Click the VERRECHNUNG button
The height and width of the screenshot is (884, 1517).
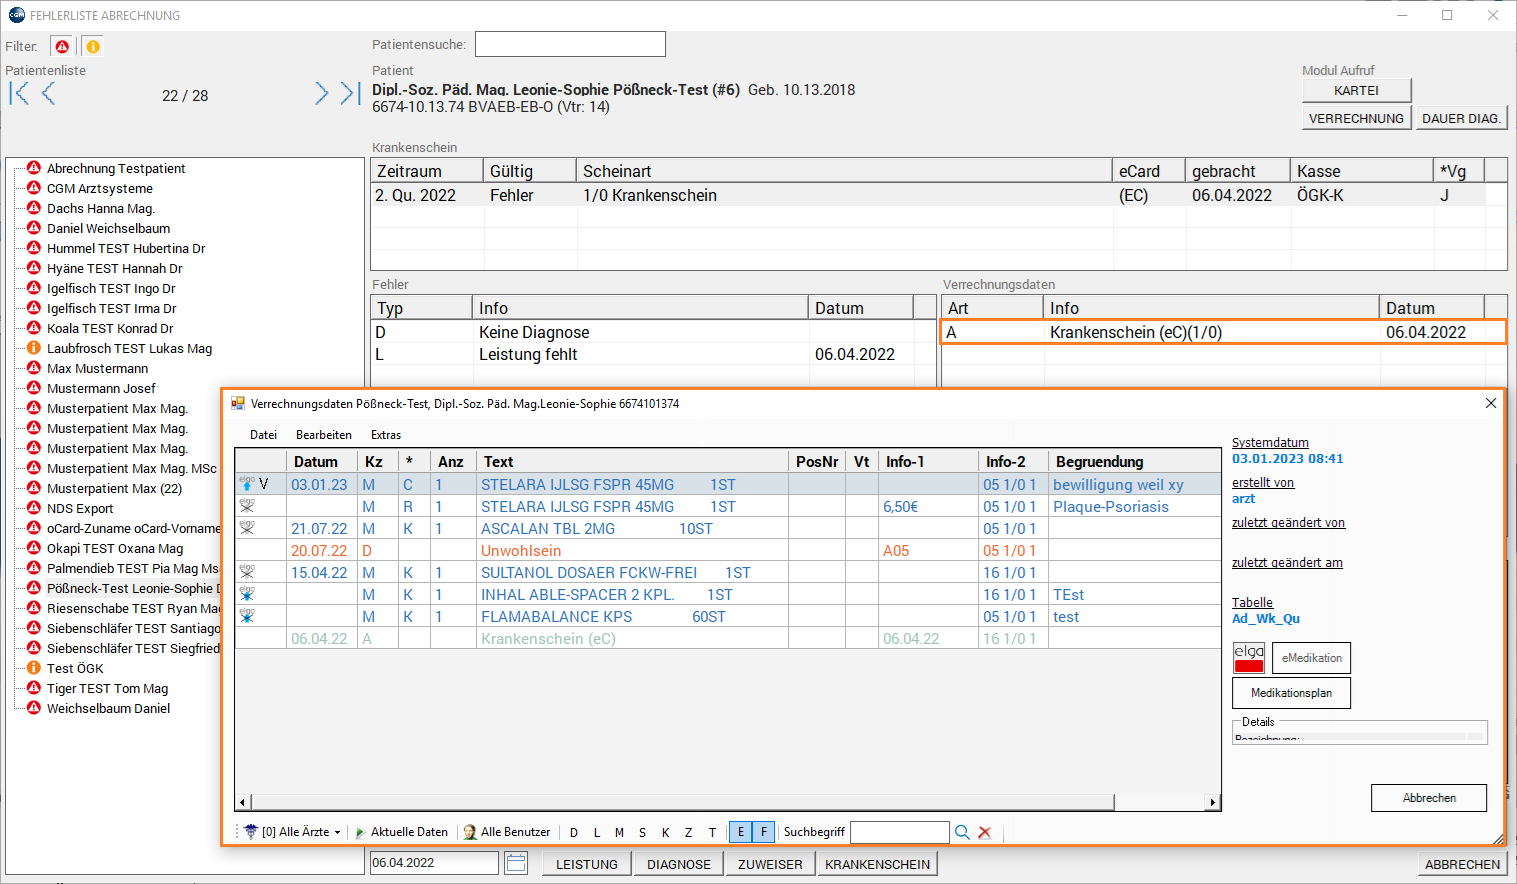[x=1356, y=118]
